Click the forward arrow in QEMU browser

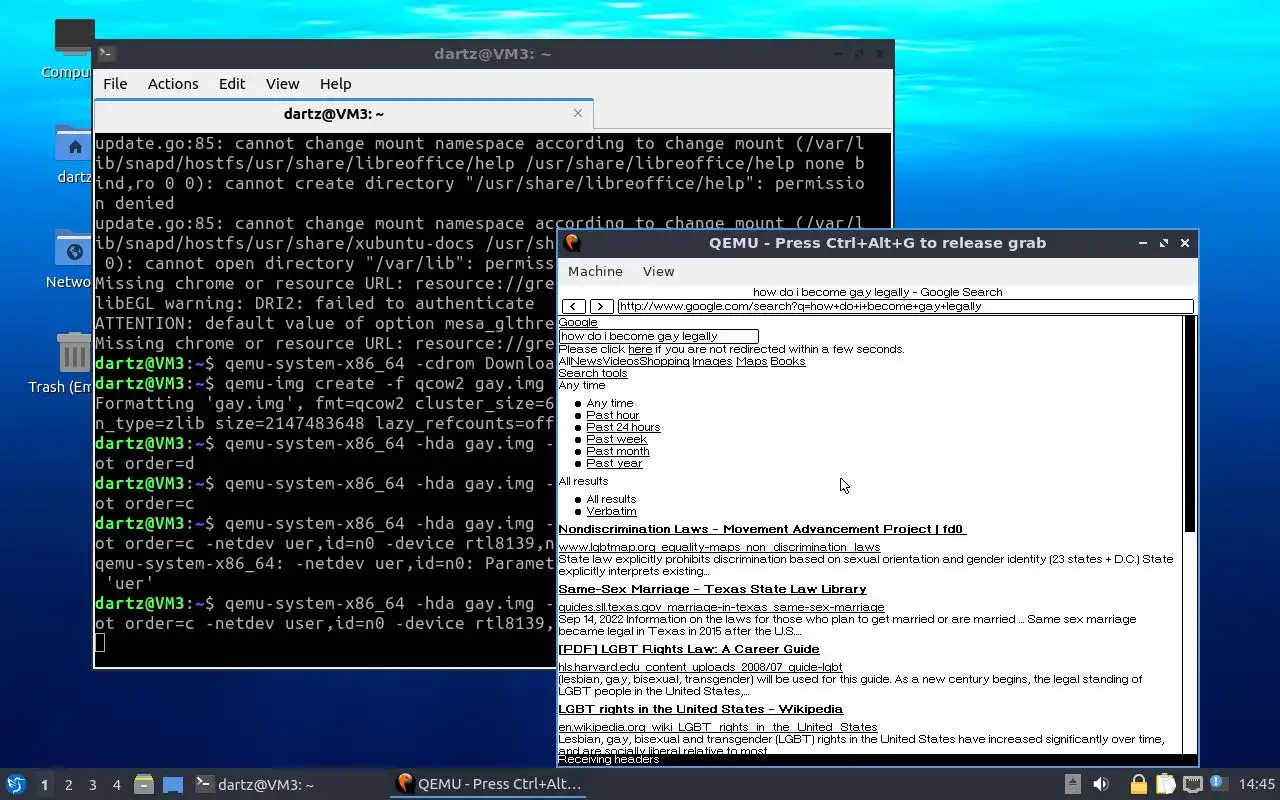[x=601, y=306]
